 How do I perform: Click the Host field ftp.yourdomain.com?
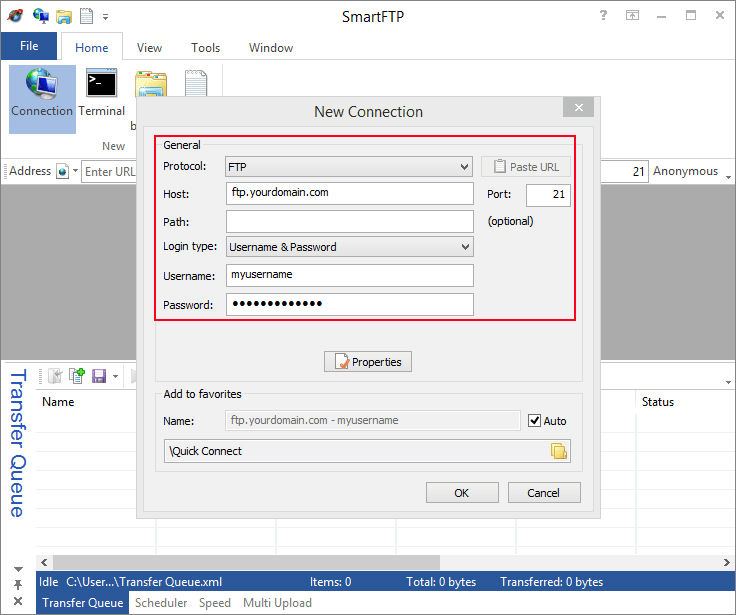tap(350, 193)
